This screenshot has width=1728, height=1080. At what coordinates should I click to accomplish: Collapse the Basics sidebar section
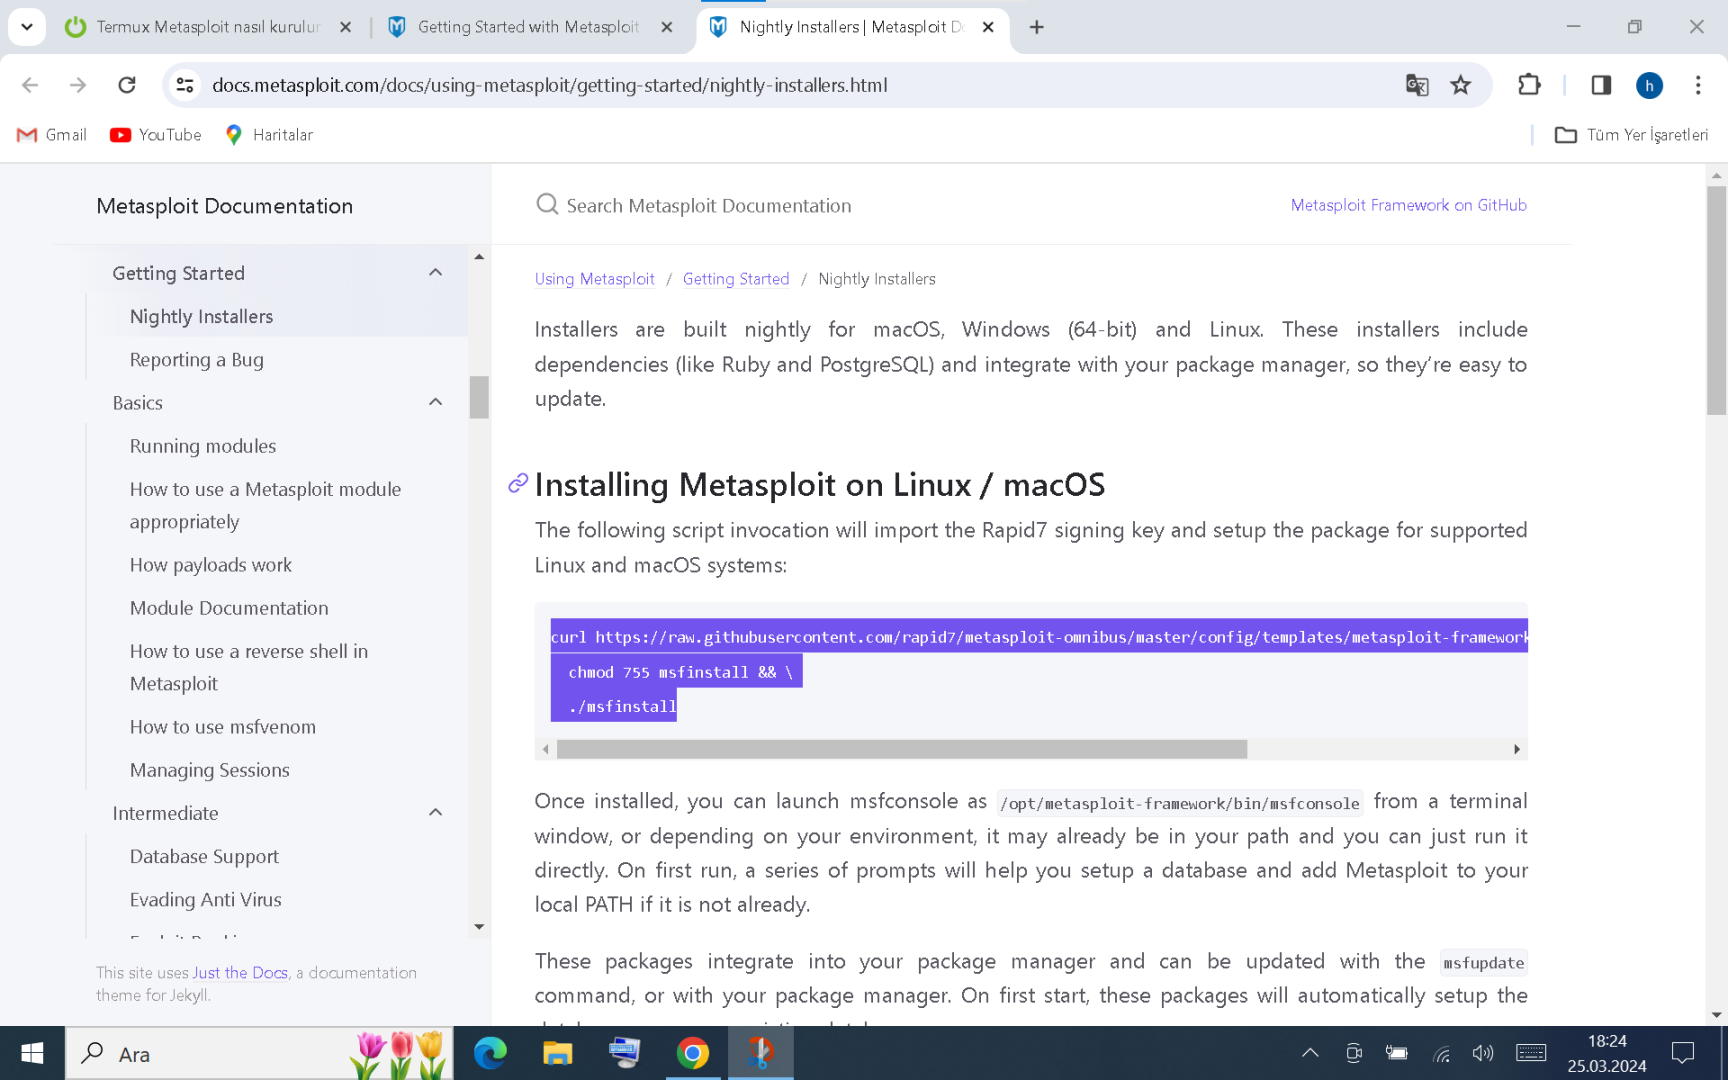pyautogui.click(x=435, y=402)
